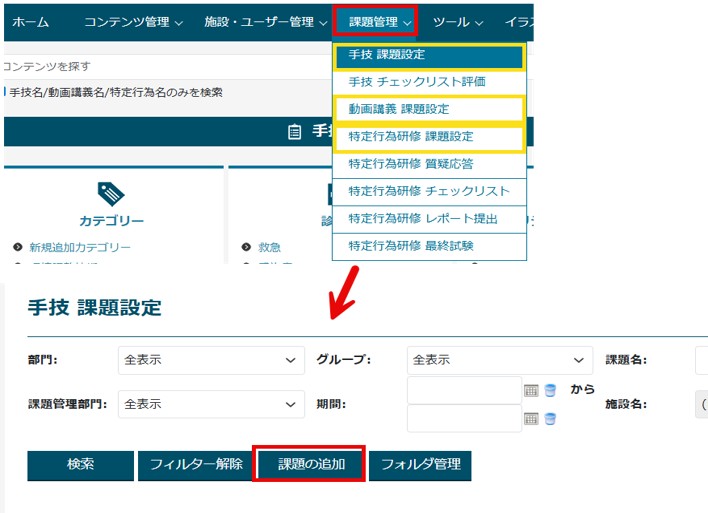Click the フィルター解除 button

pos(195,465)
